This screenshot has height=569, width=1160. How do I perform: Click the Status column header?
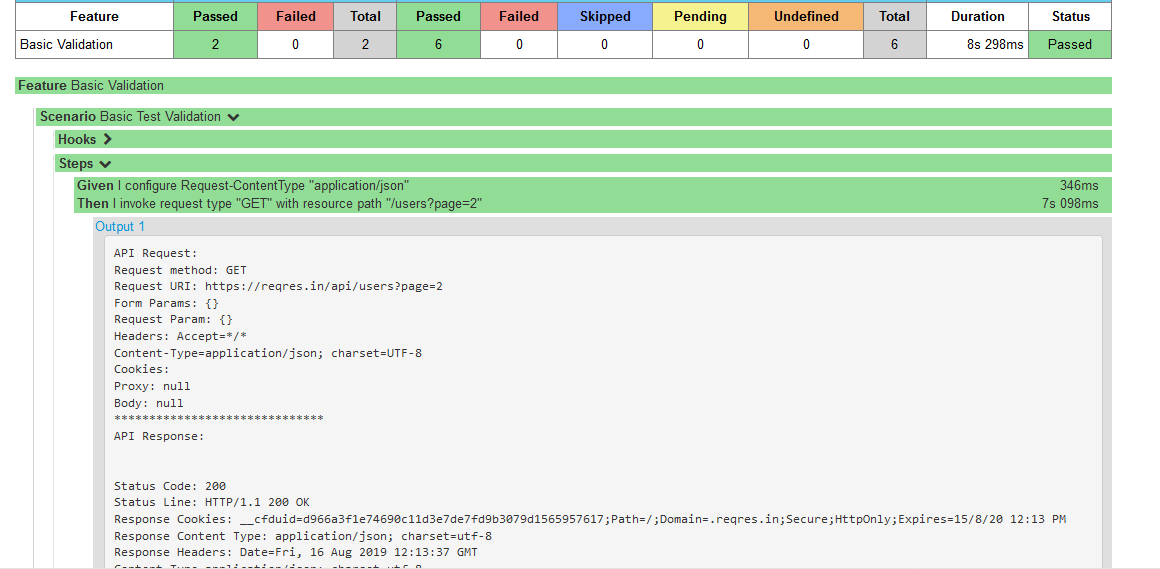[x=1070, y=16]
